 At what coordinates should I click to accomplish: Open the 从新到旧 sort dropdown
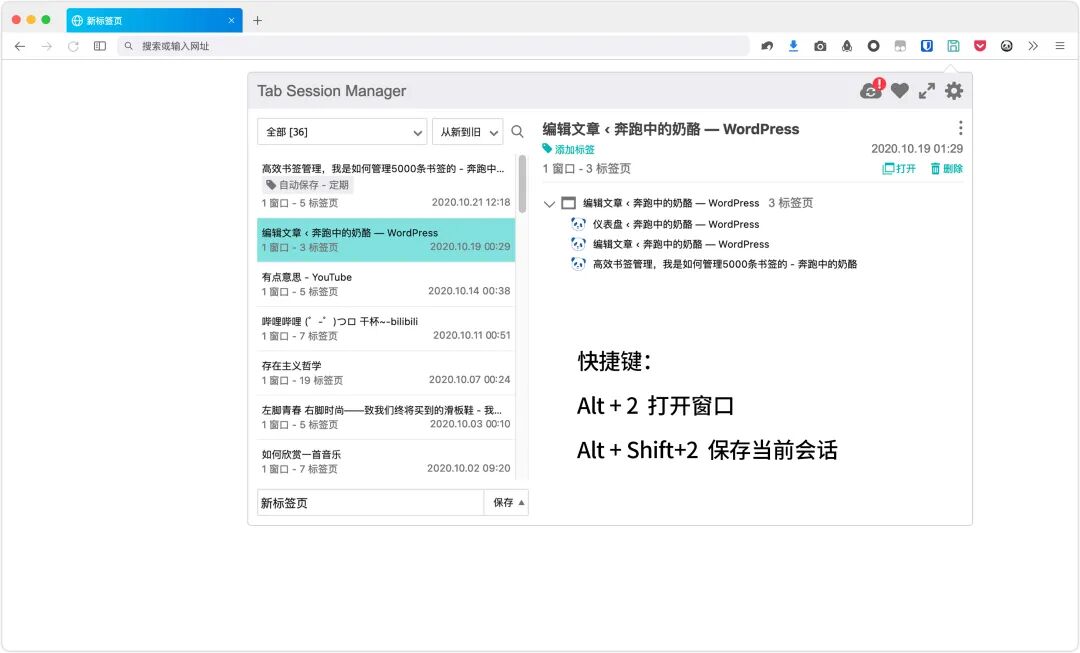(x=468, y=132)
